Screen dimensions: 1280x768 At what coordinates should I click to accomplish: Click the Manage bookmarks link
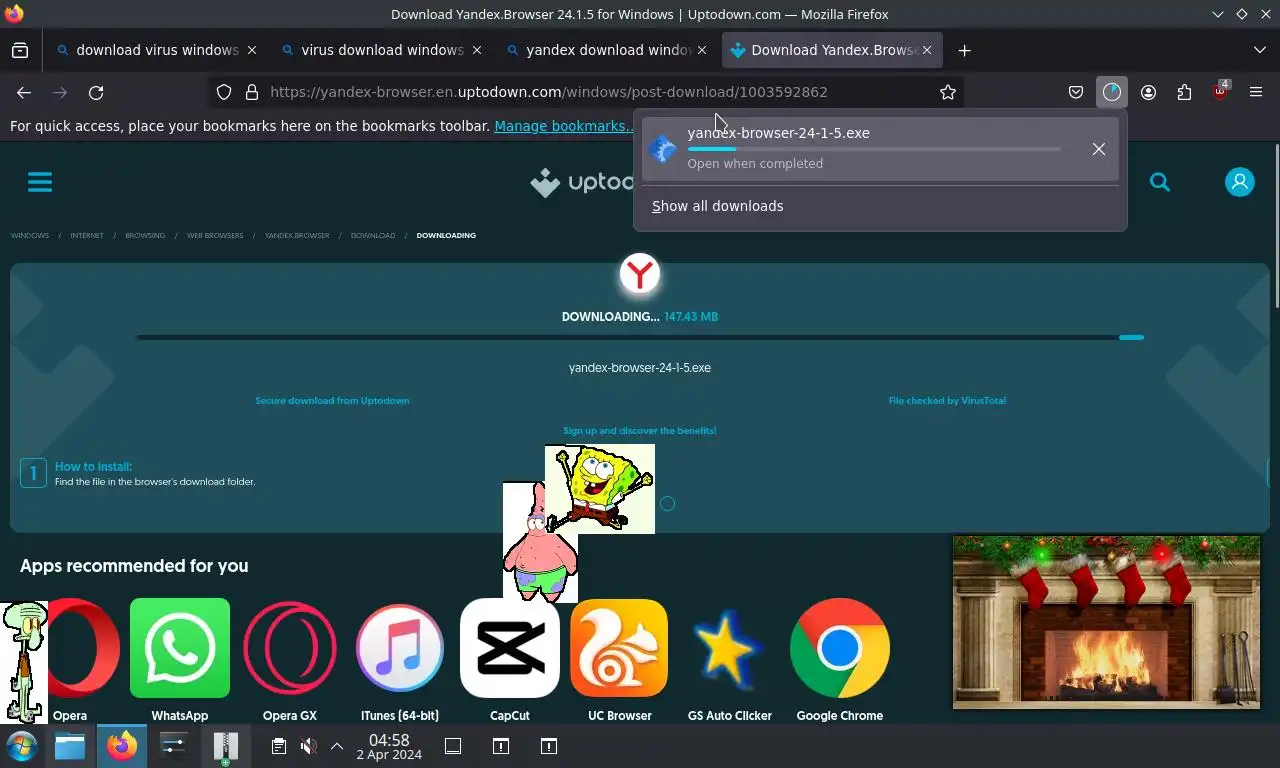tap(563, 126)
